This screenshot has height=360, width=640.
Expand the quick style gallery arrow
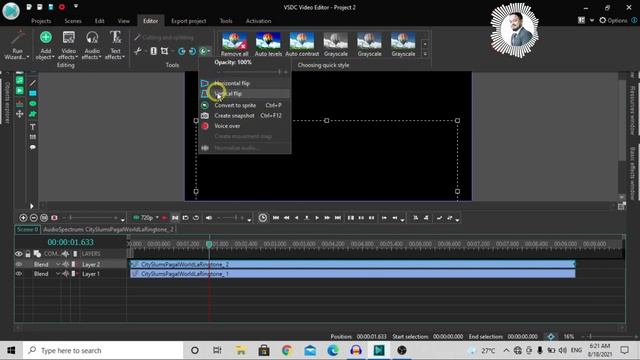(425, 54)
